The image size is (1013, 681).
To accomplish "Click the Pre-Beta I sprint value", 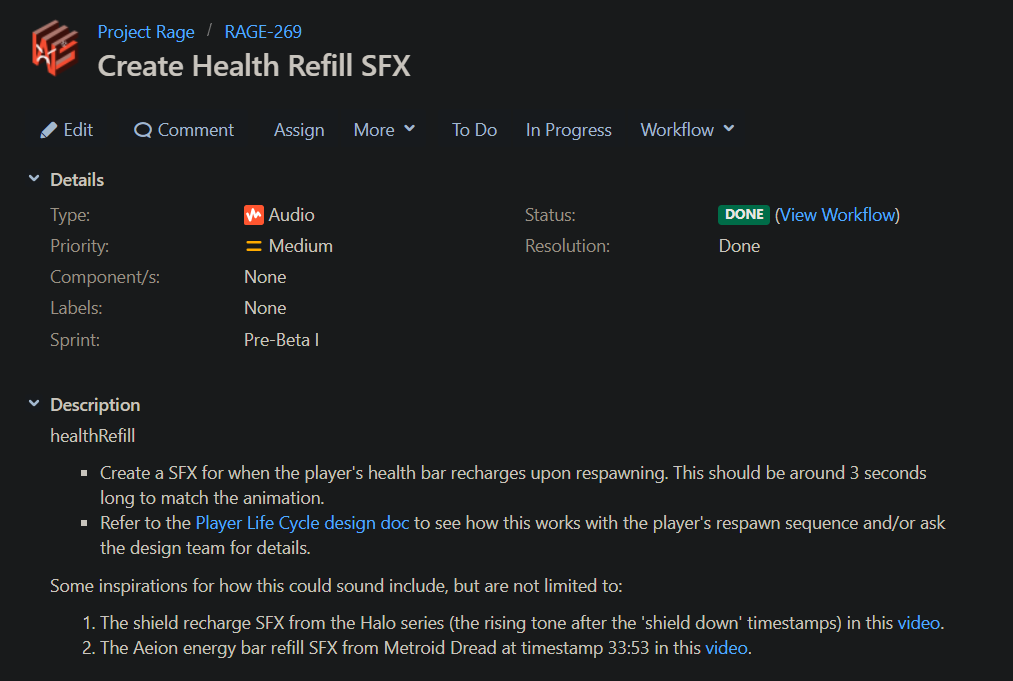I will coord(282,340).
